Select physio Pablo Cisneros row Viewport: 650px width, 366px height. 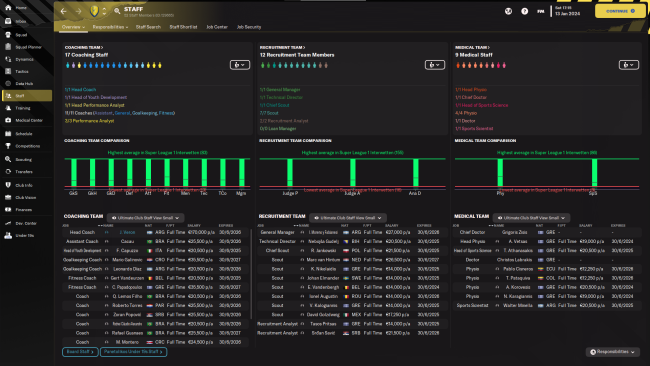pos(547,269)
